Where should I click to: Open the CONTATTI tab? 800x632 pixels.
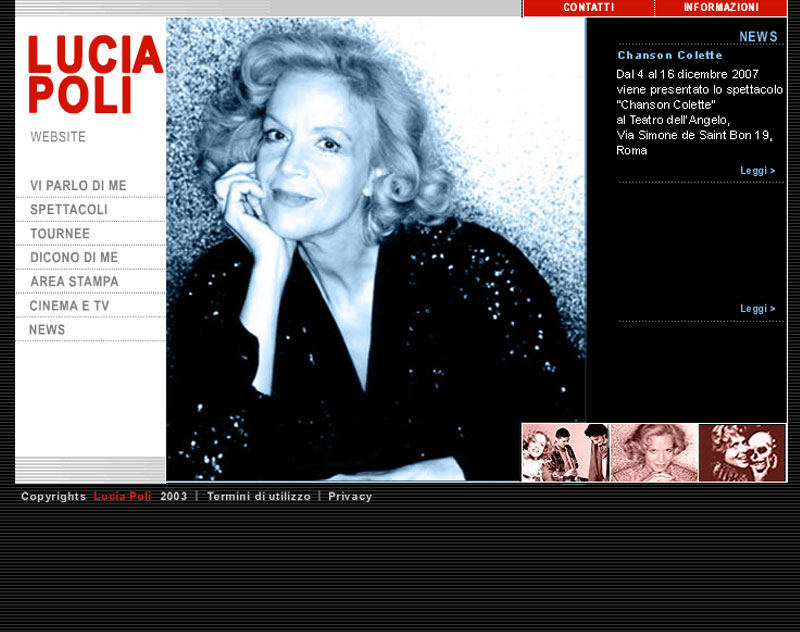point(588,8)
